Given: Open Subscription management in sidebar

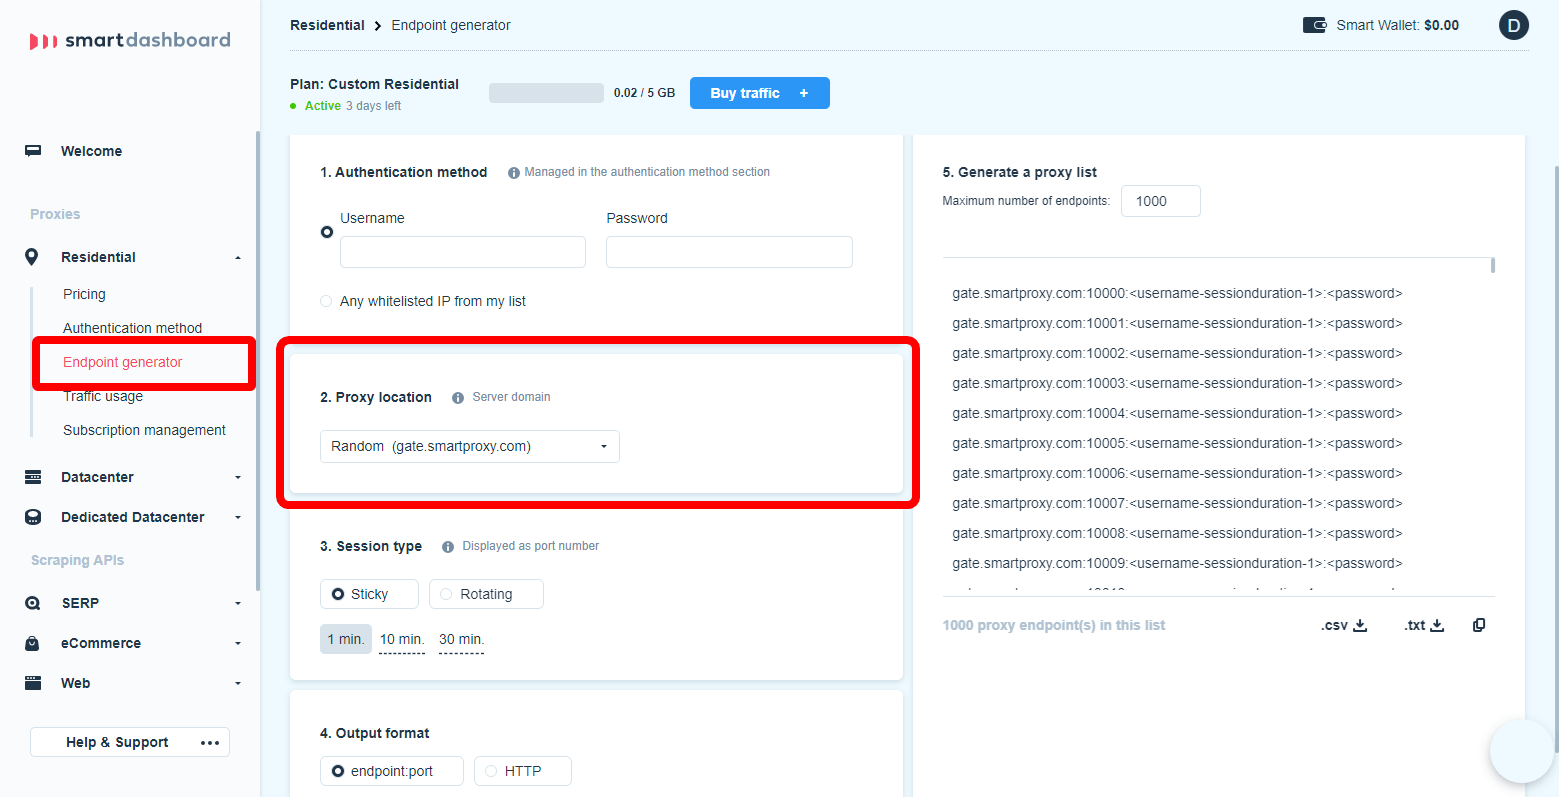Looking at the screenshot, I should click(x=144, y=430).
